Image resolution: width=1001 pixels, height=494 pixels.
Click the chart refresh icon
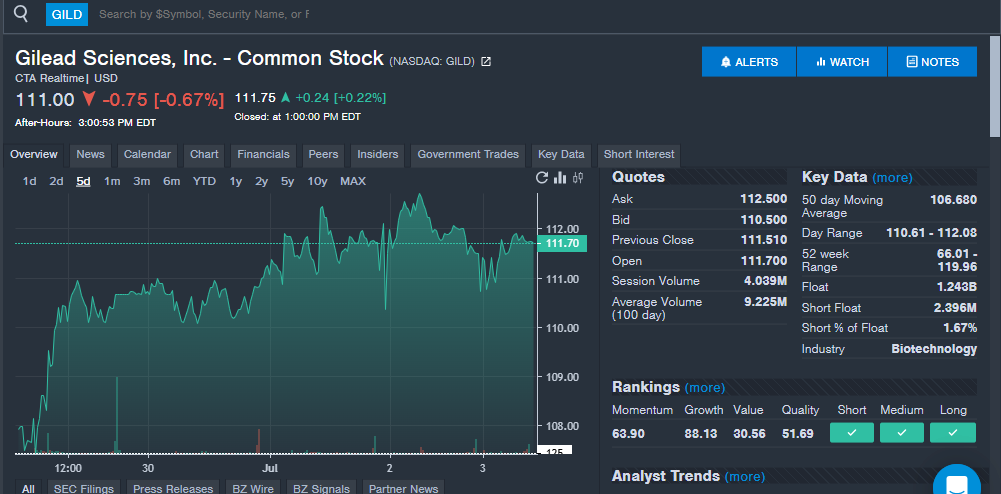[x=542, y=177]
